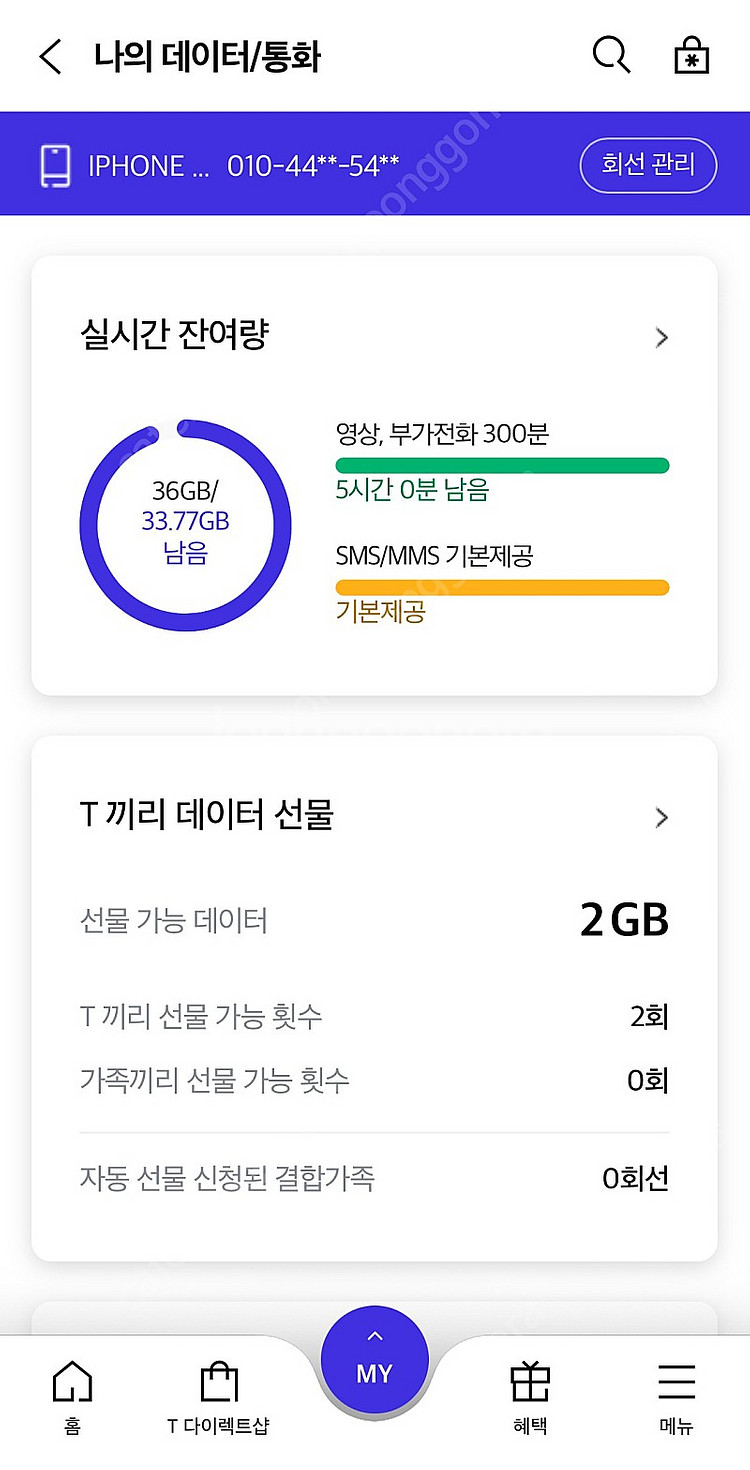Expand the T 끼리 데이터 선물 chevron
The height and width of the screenshot is (1470, 750).
pyautogui.click(x=661, y=818)
